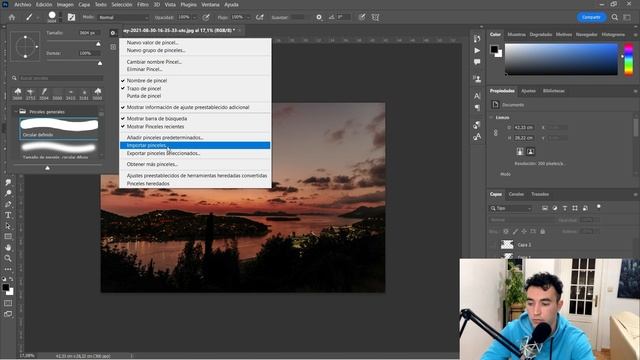This screenshot has height=360, width=640.
Task: Open the Flujo percentage dropdown arrow
Action: point(248,18)
